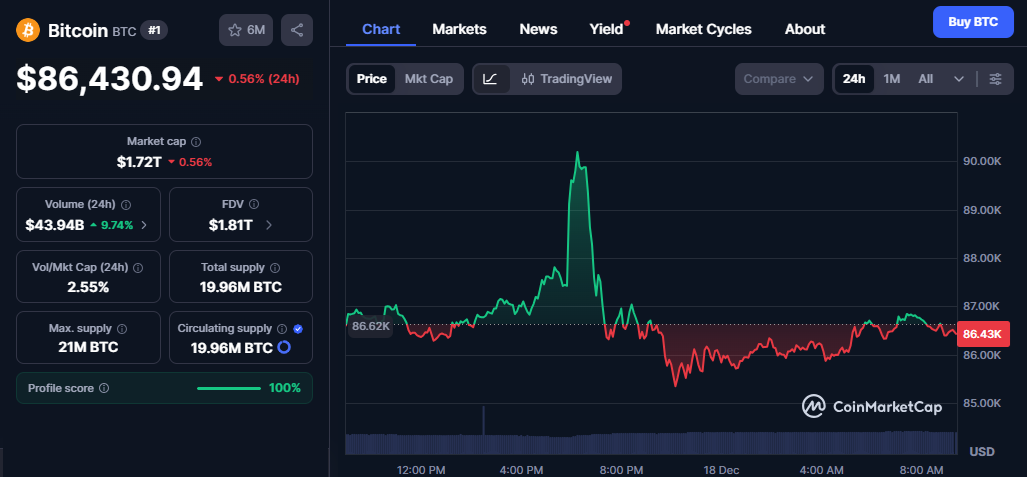Select the 1M time range

pos(892,79)
